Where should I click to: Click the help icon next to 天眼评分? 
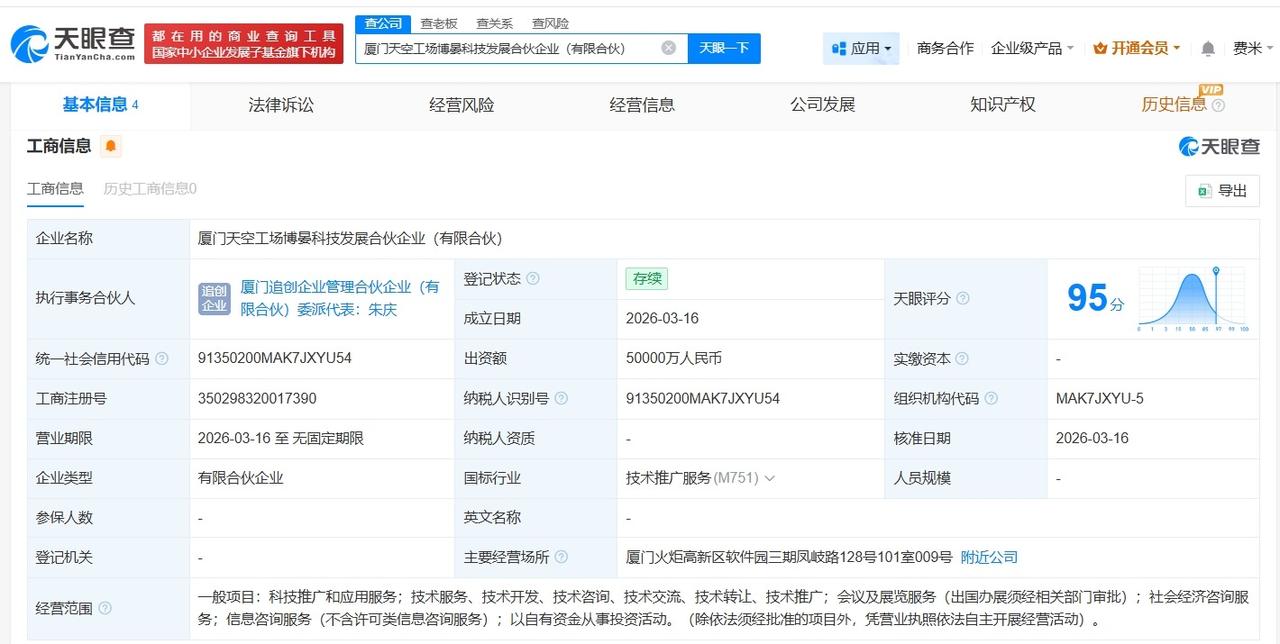click(962, 298)
